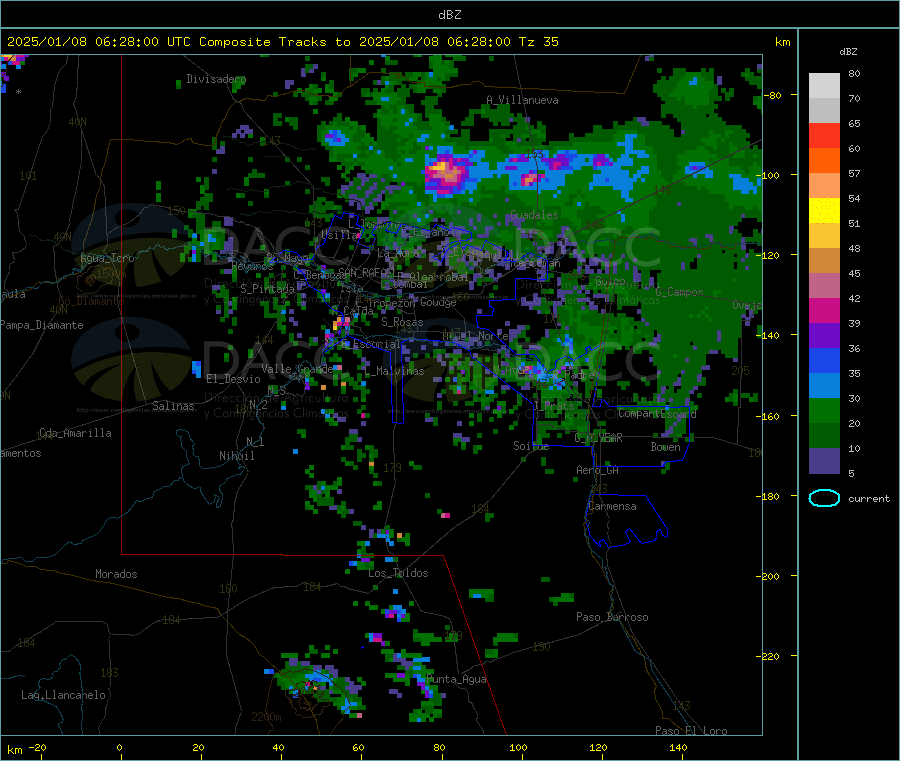Click the yellow 51-54 dBZ legend swatch
The height and width of the screenshot is (761, 900).
point(824,211)
